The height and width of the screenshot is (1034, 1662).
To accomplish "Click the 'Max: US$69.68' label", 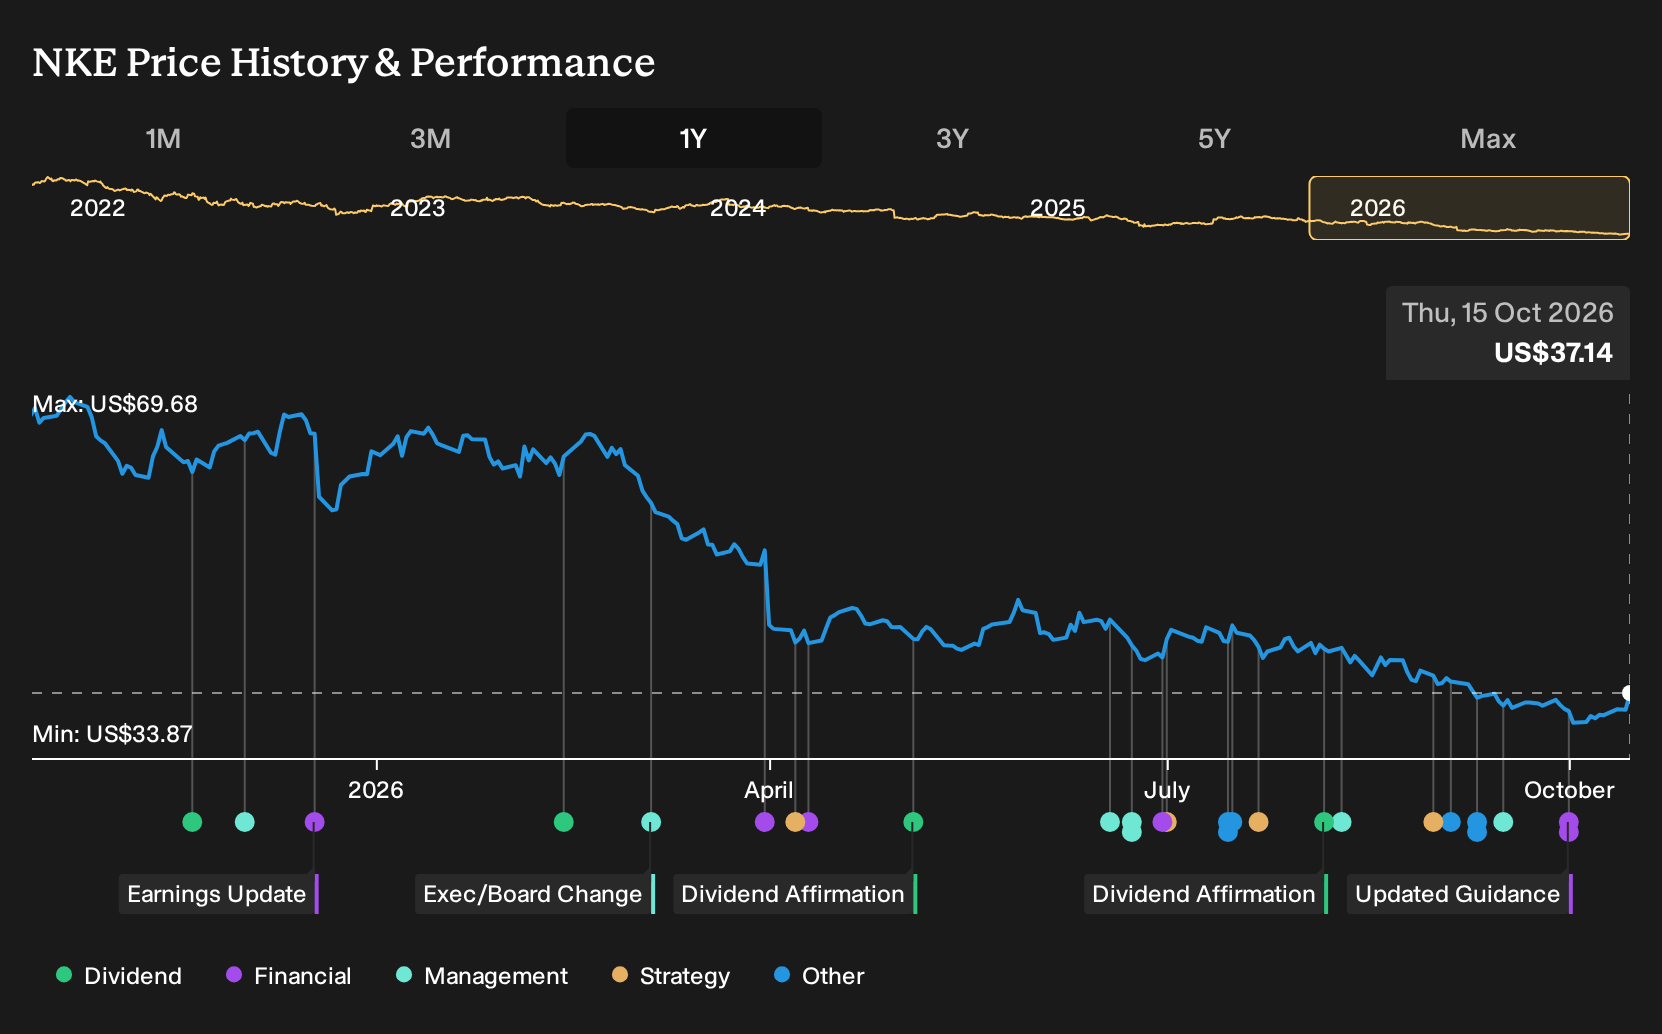I will point(115,404).
